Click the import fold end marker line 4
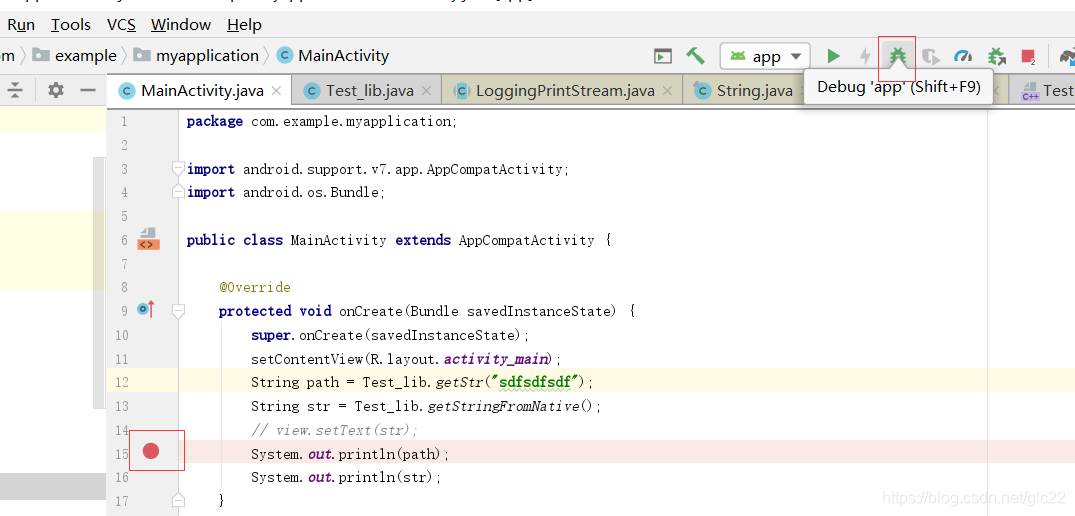 click(x=178, y=191)
